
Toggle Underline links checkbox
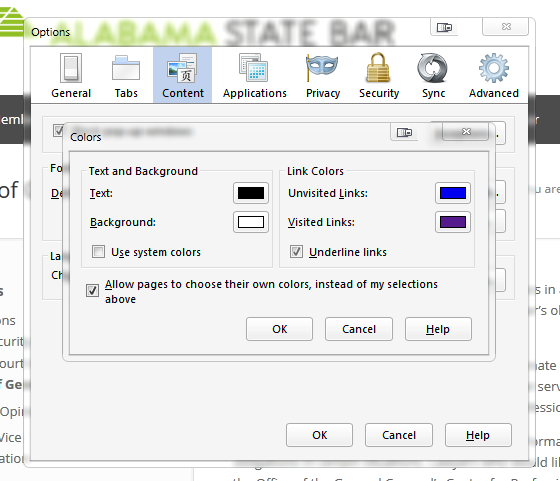pos(296,251)
